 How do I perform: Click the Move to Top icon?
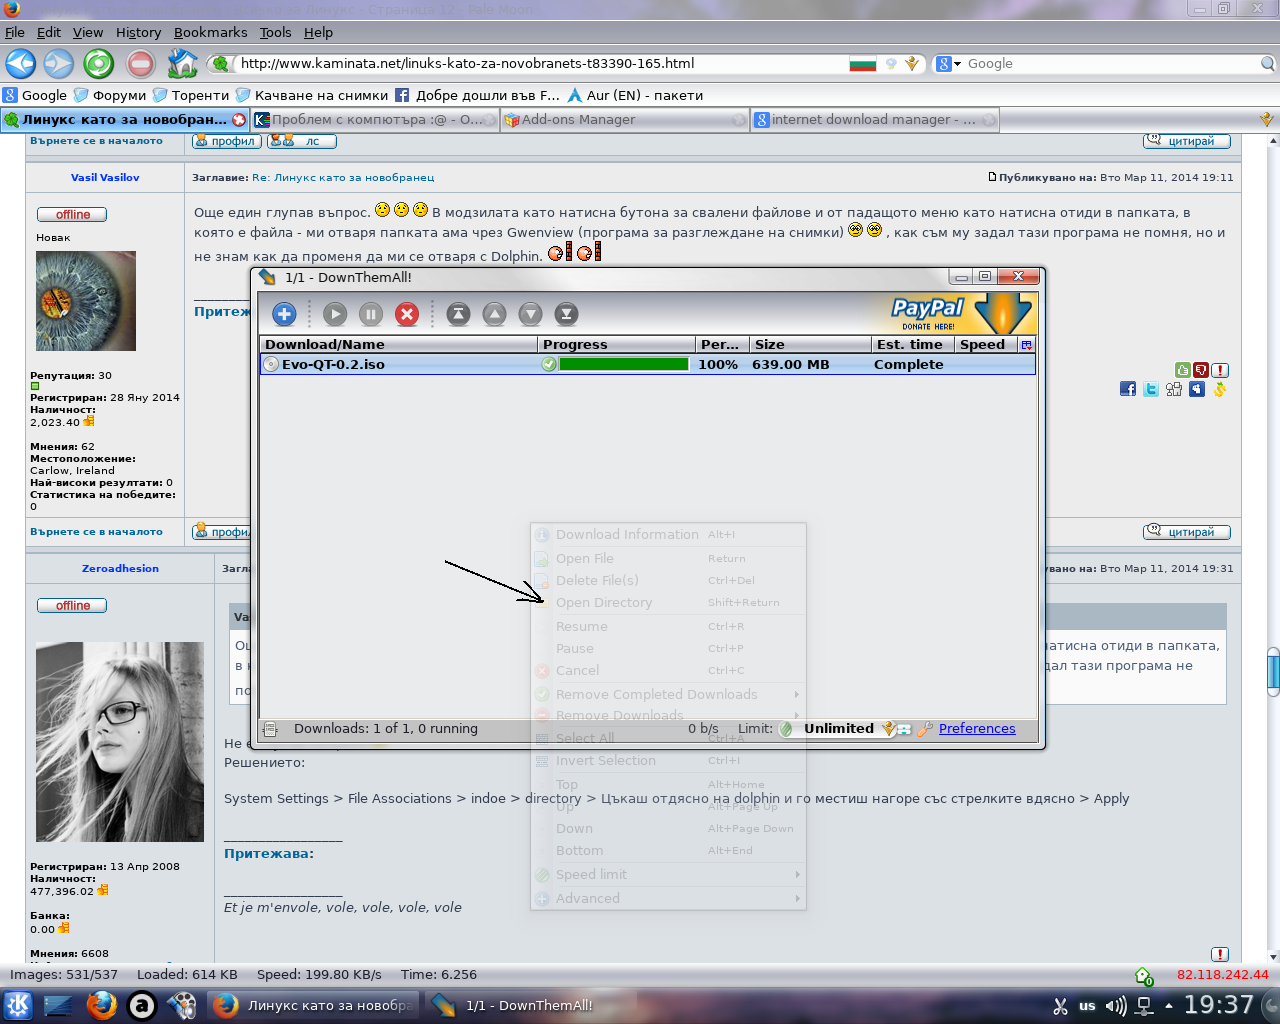coord(458,314)
